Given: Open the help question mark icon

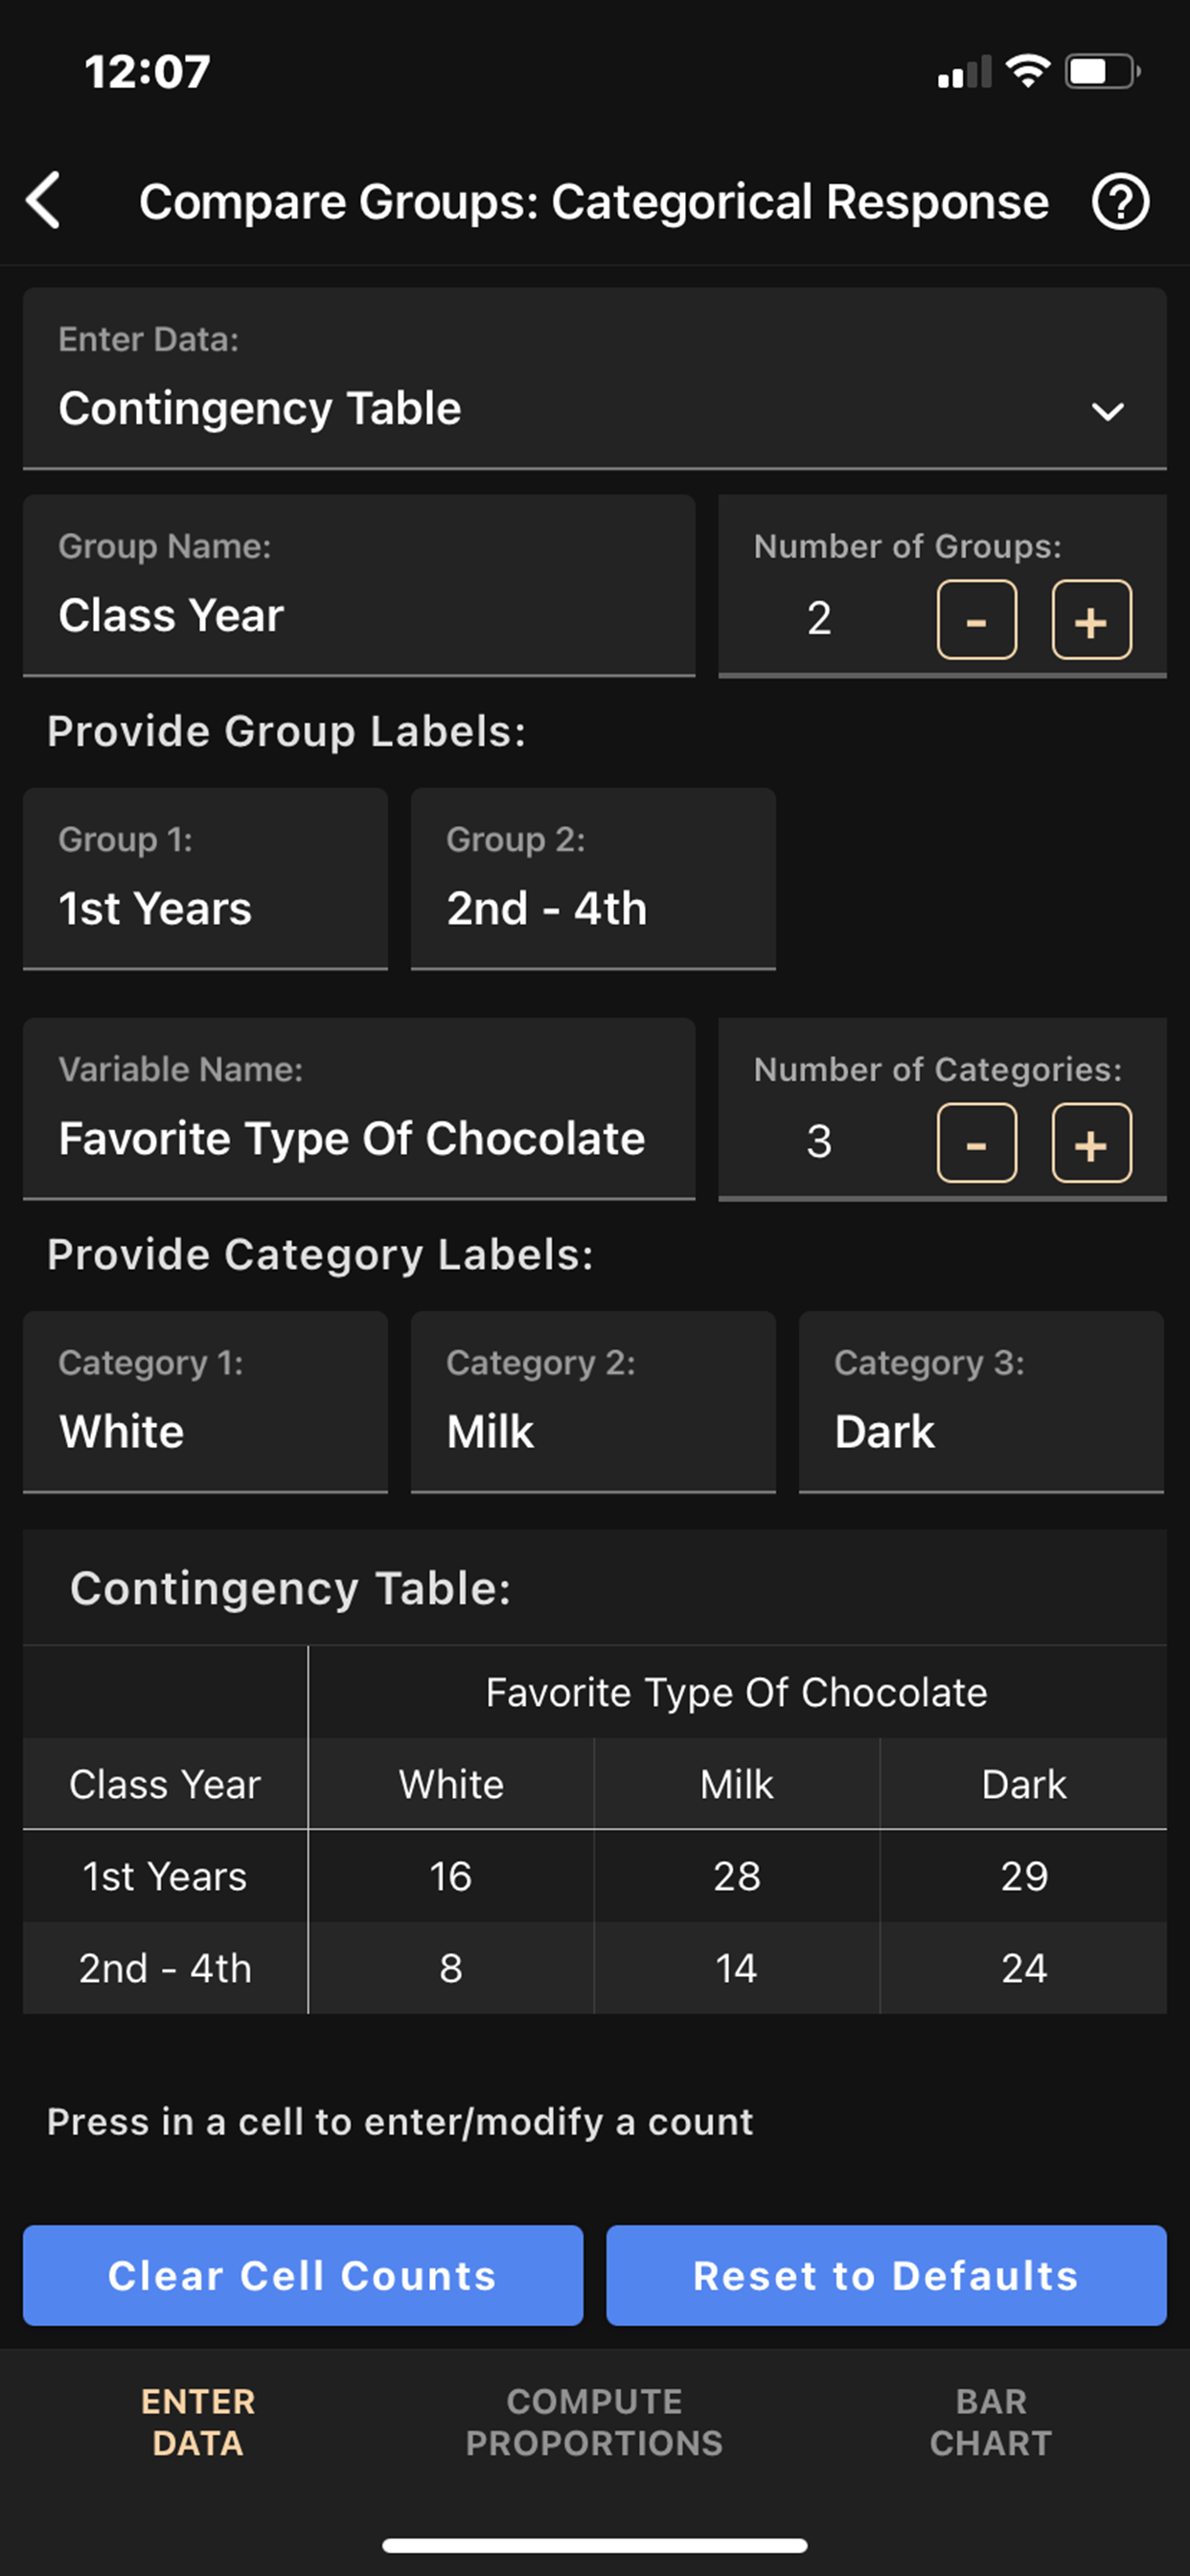Looking at the screenshot, I should [1119, 202].
